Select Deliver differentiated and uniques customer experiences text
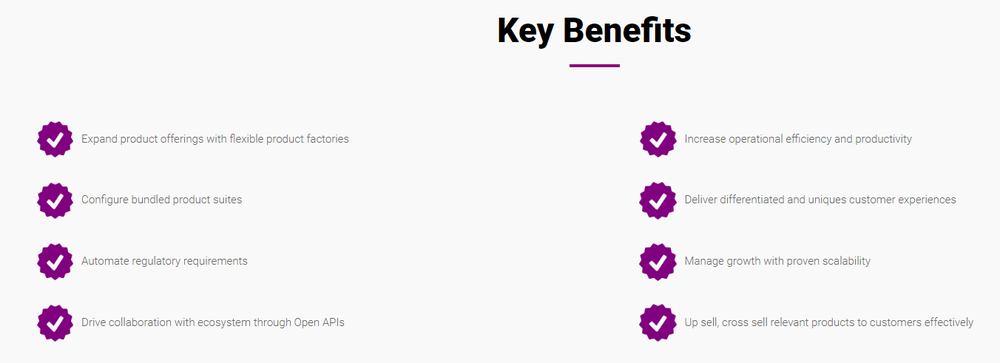The width and height of the screenshot is (1000, 363). pyautogui.click(x=820, y=200)
